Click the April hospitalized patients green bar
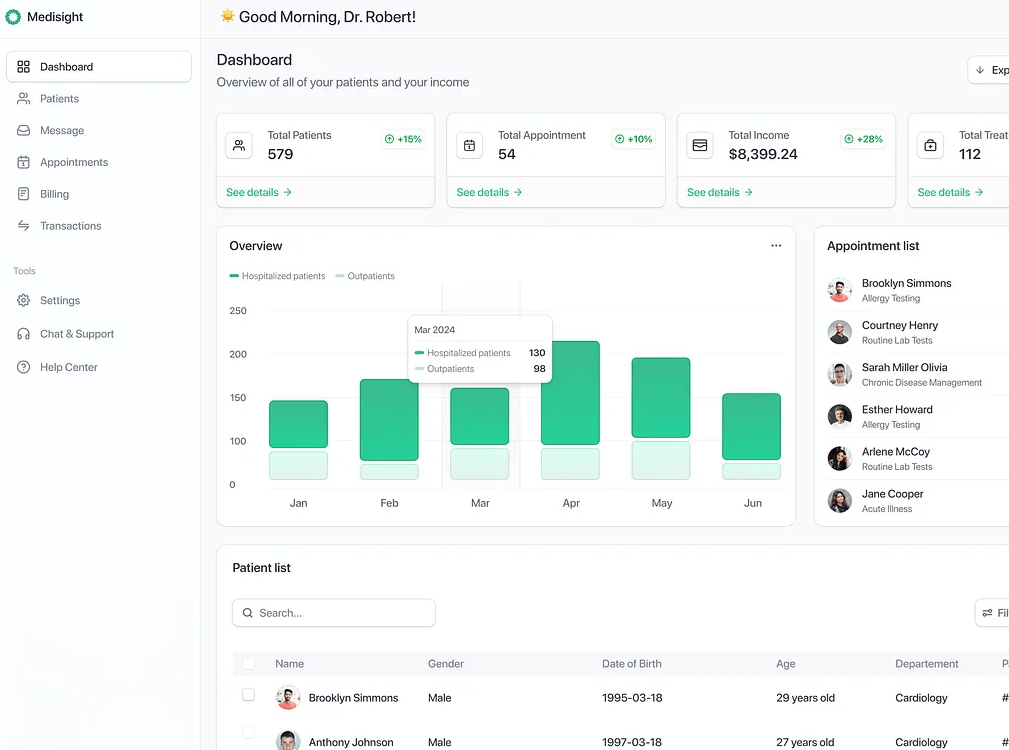The width and height of the screenshot is (1009, 750). click(570, 393)
